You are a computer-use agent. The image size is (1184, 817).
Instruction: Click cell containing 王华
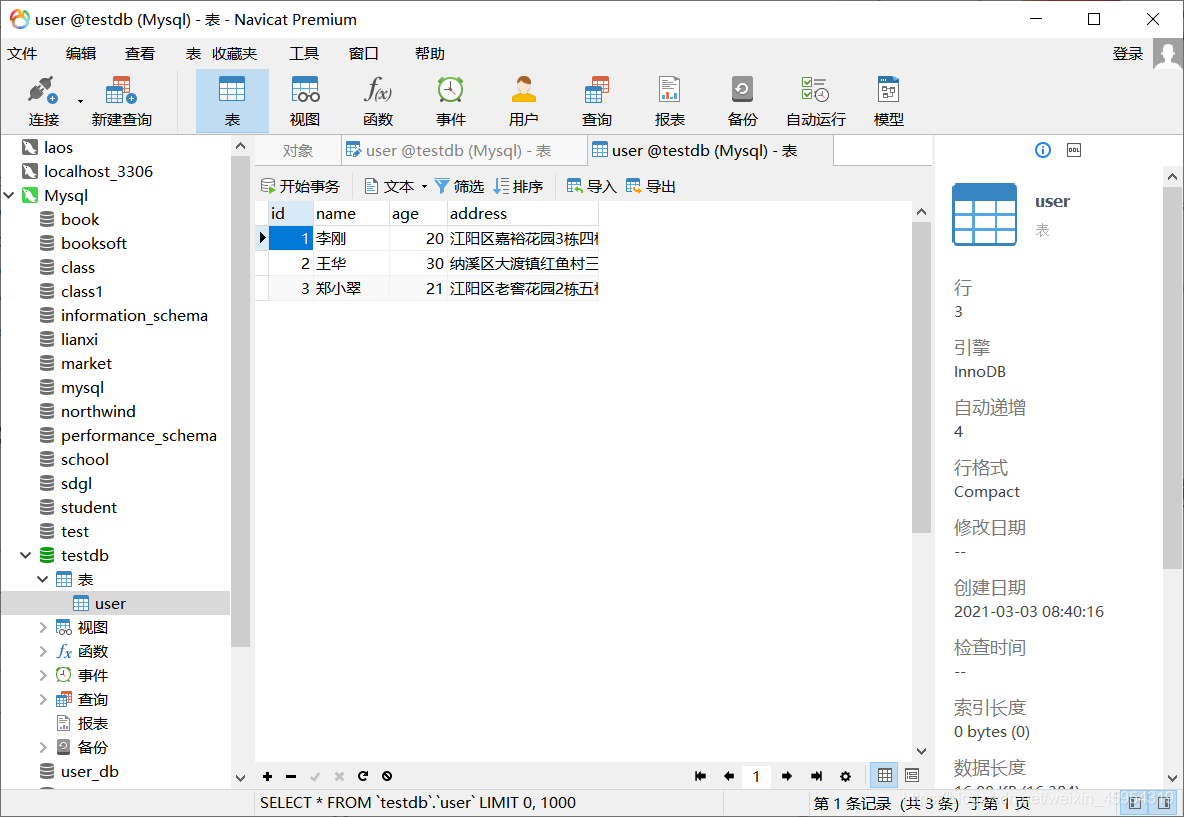pos(351,264)
